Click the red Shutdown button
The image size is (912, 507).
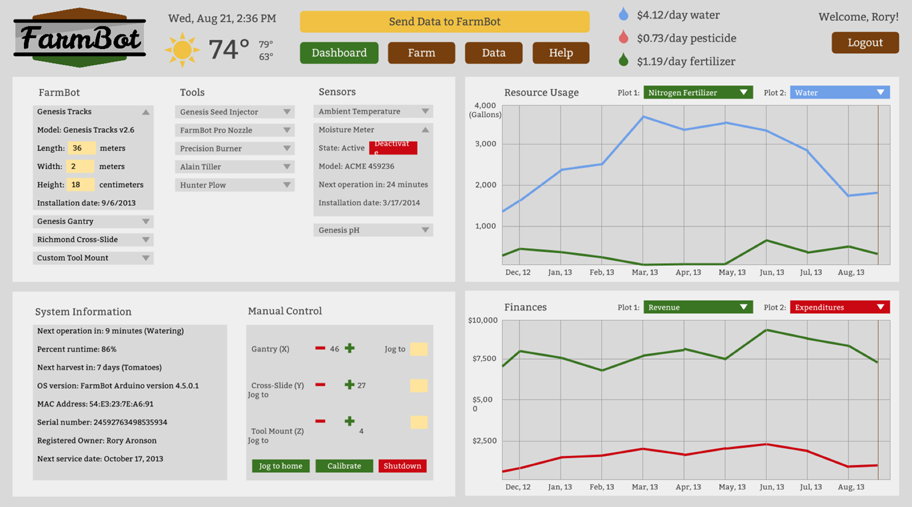402,466
